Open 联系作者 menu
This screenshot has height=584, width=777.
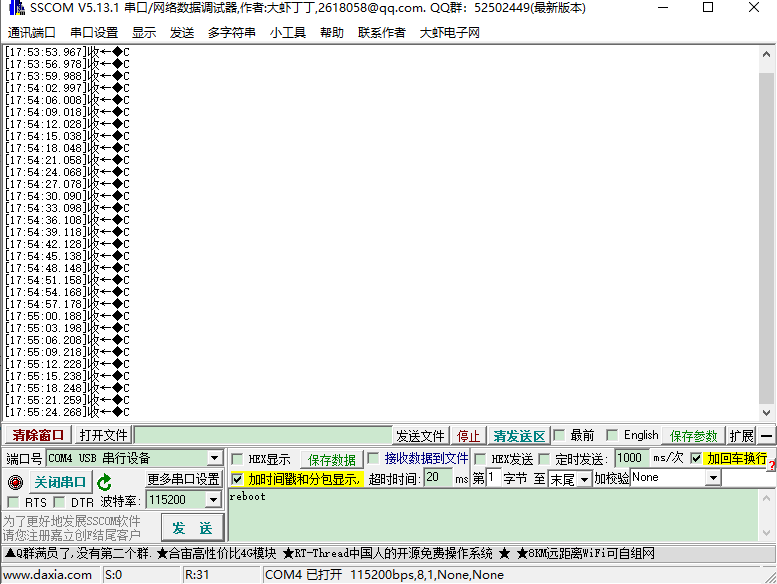[382, 33]
